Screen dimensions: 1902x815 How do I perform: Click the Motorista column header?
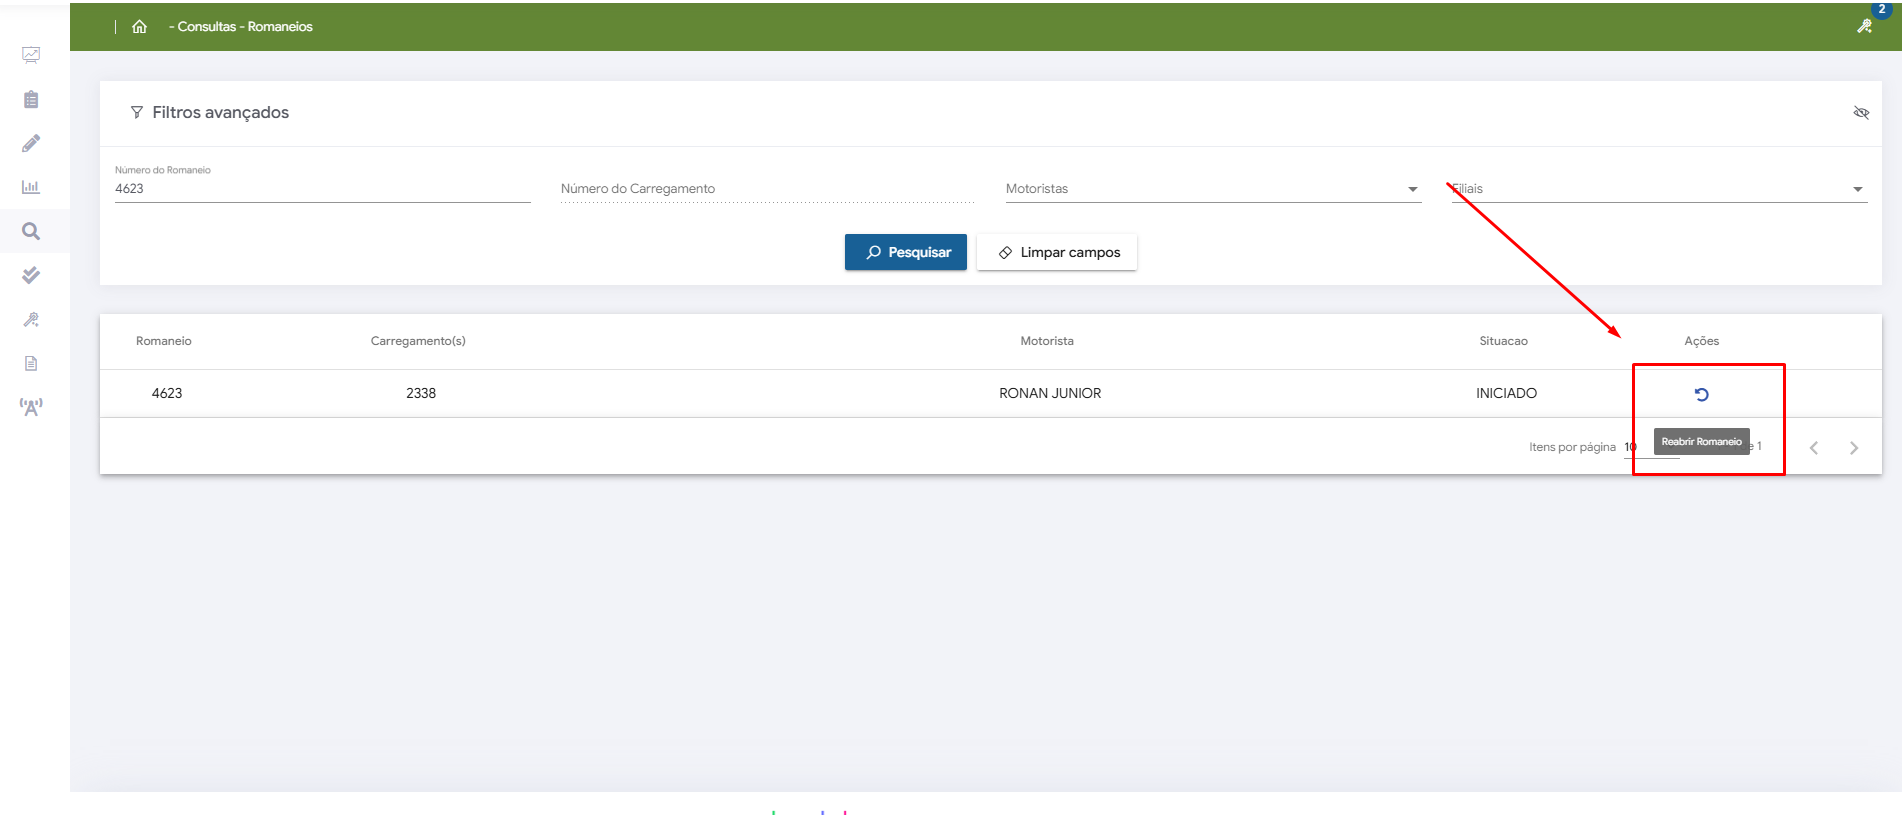pos(1047,341)
